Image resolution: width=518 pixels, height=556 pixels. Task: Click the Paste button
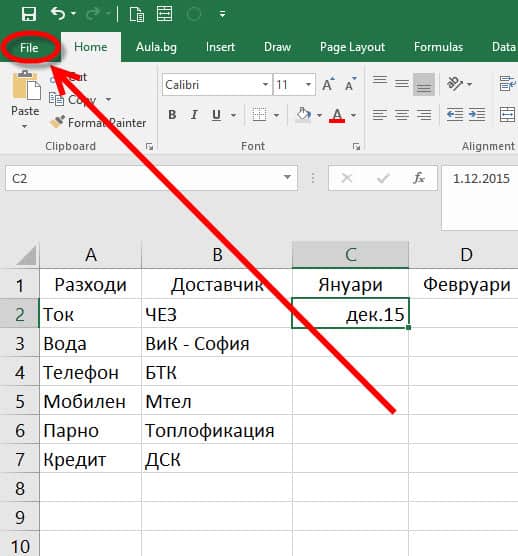25,100
